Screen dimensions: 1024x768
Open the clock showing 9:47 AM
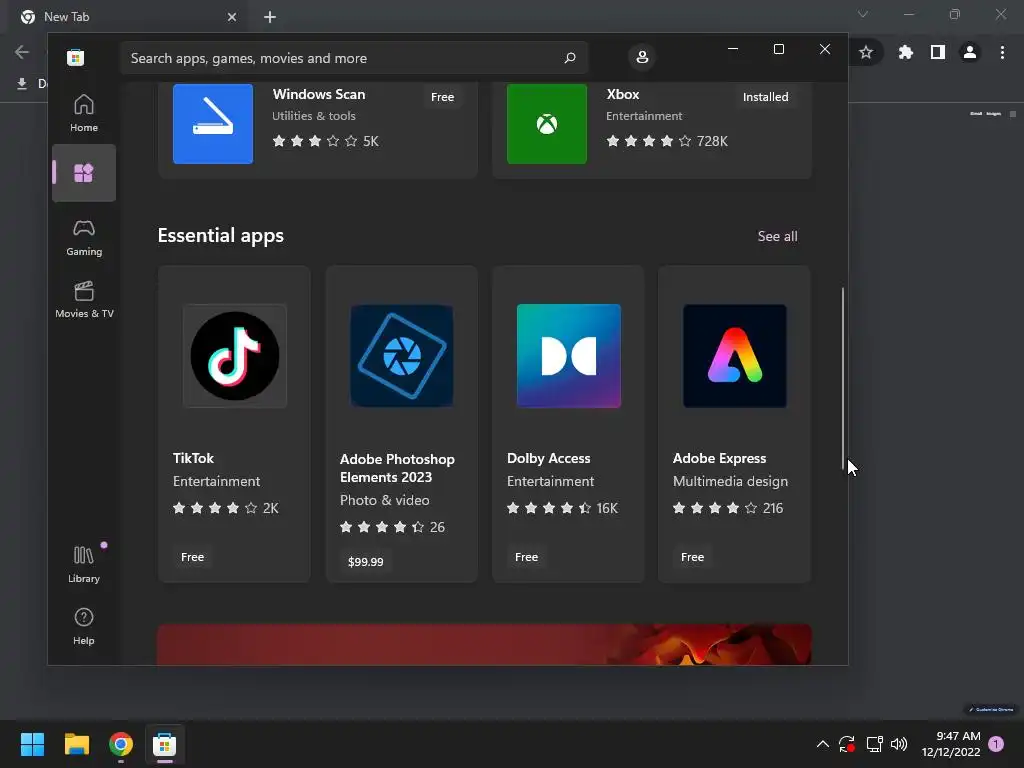coord(951,744)
